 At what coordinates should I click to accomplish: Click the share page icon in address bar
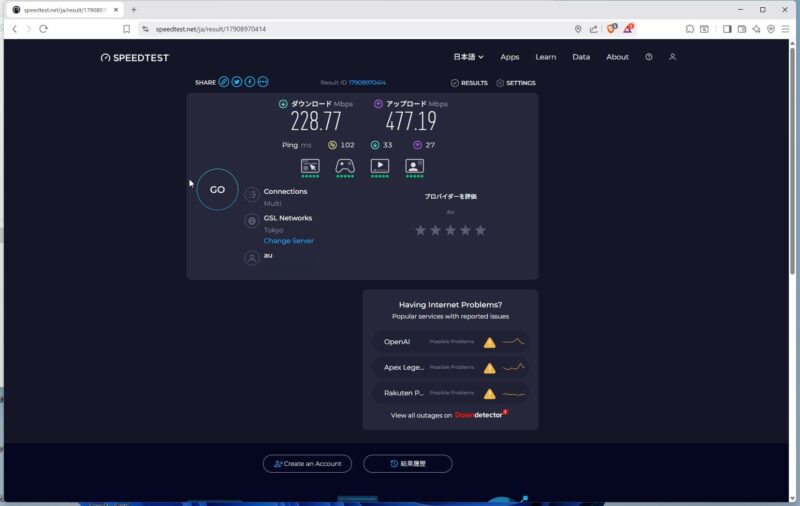tap(593, 29)
